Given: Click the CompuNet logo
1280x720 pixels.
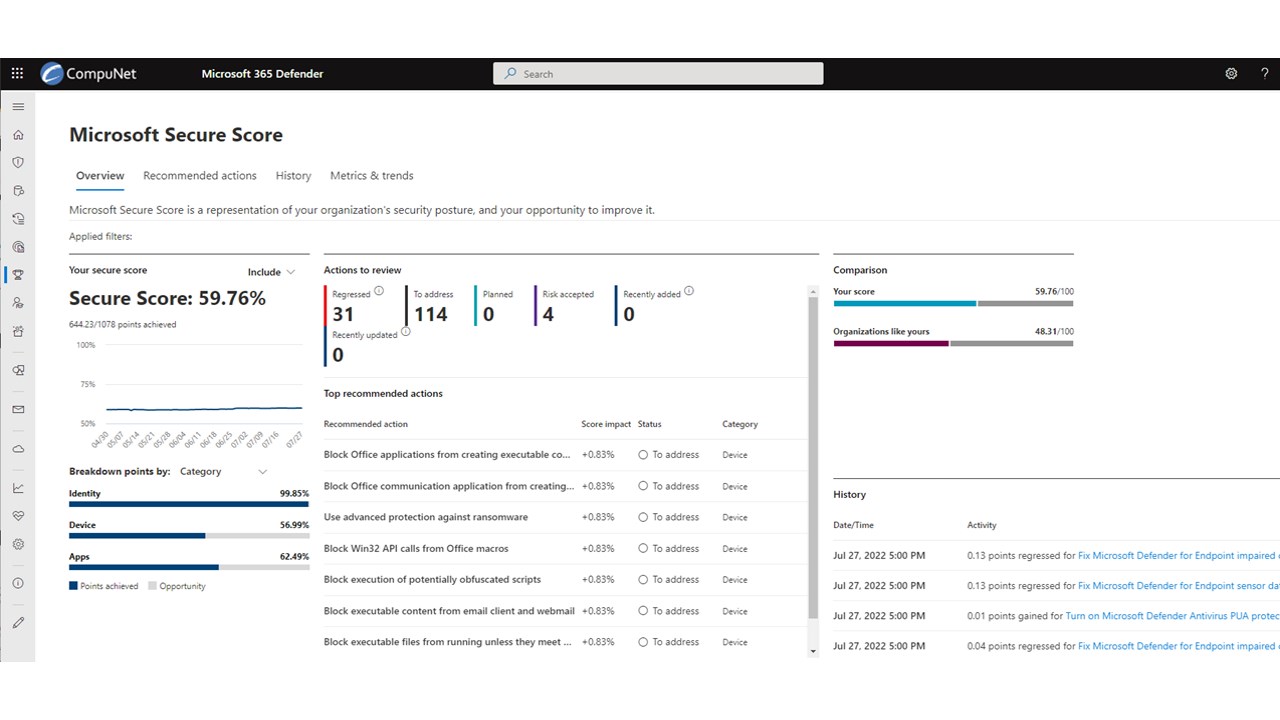Looking at the screenshot, I should click(88, 74).
